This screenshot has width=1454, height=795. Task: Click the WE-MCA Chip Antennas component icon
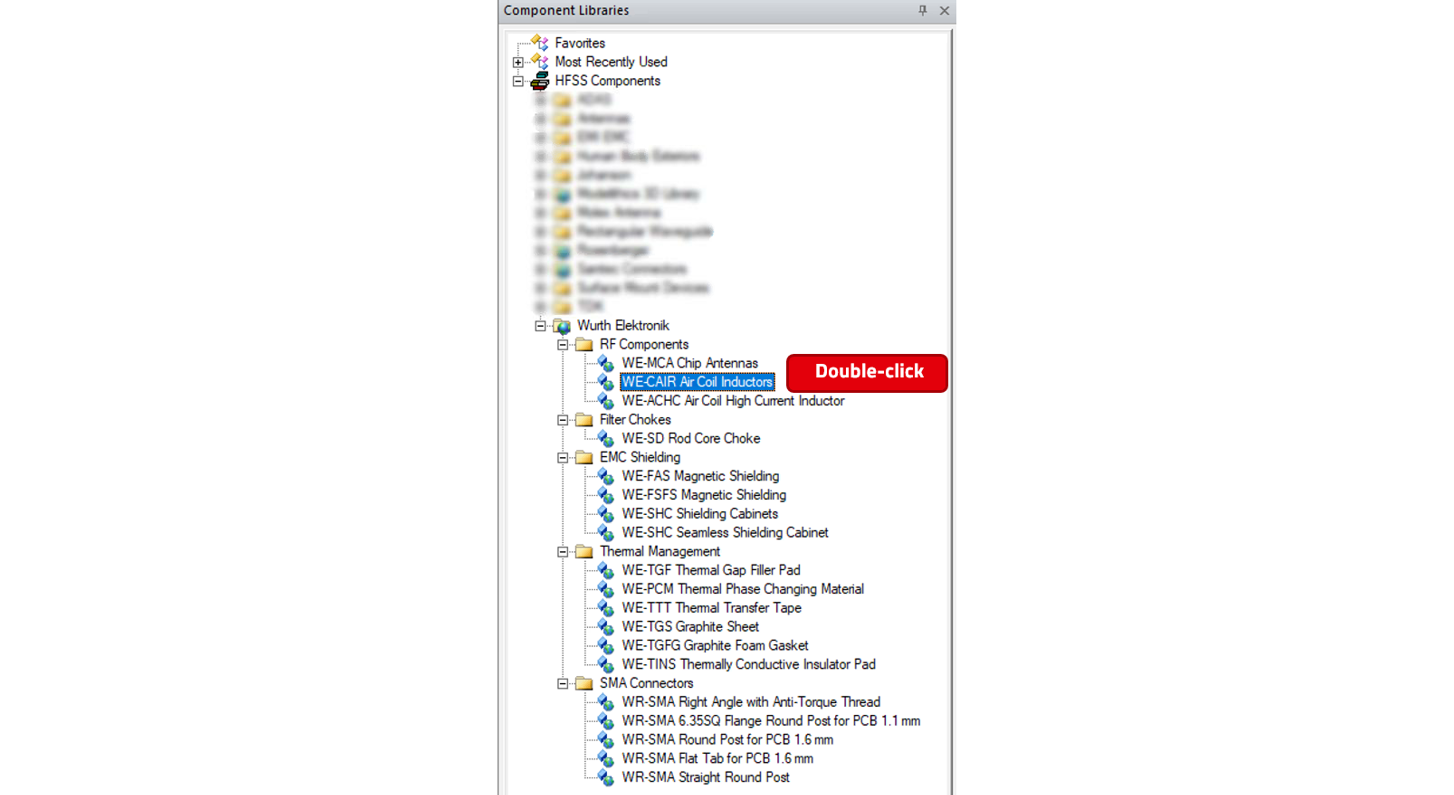coord(606,364)
